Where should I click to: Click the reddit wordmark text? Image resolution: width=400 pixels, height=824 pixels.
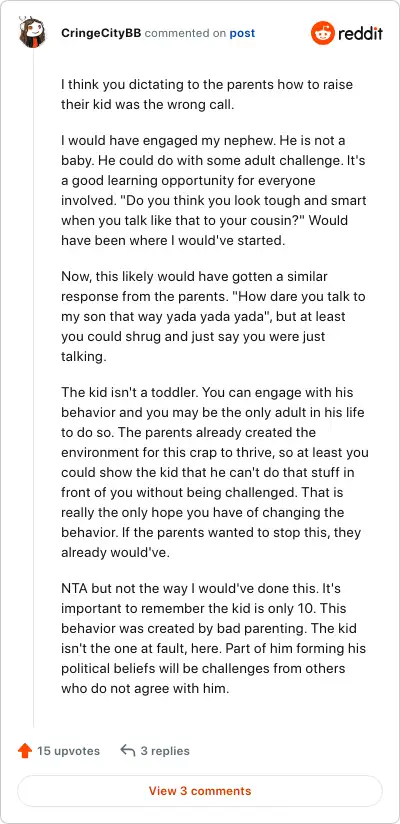click(360, 34)
